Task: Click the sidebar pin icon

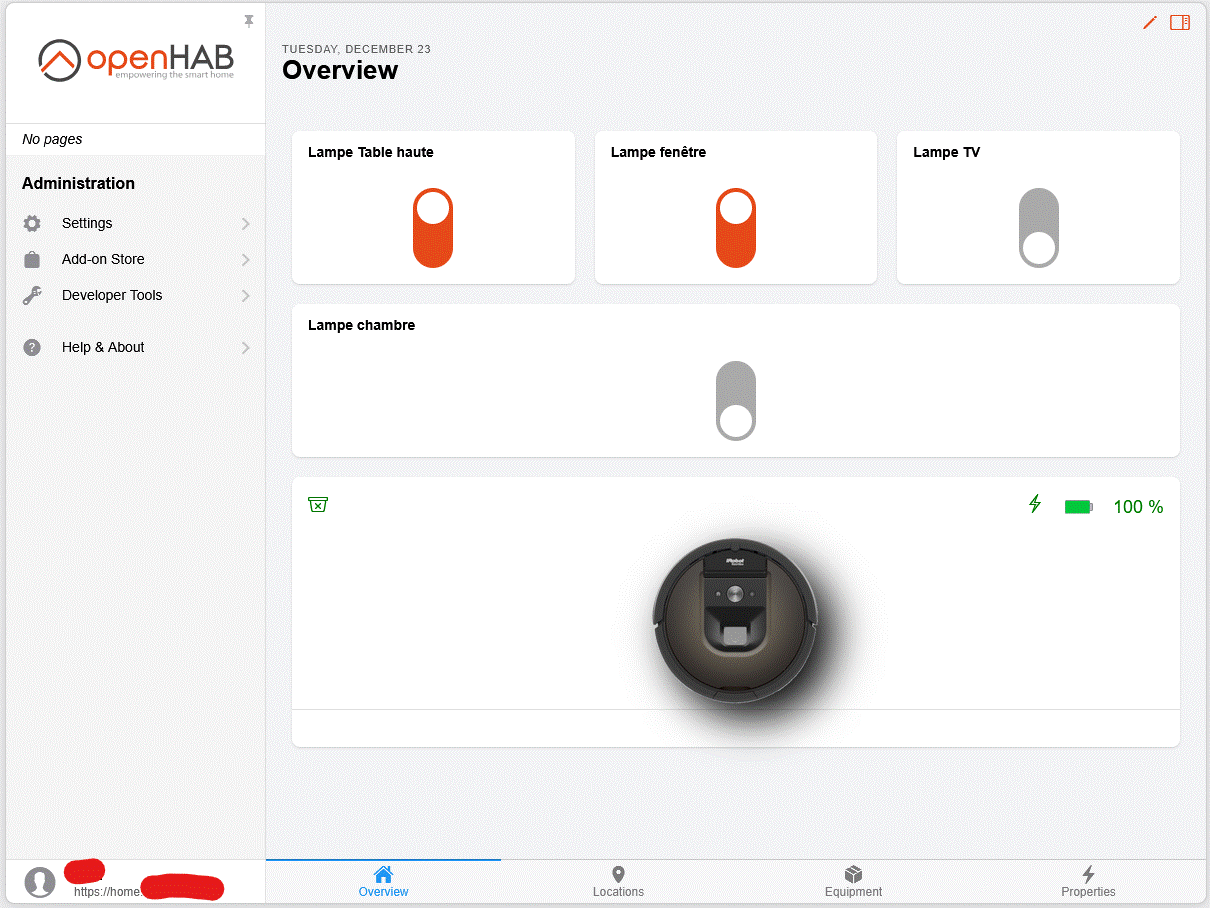Action: 248,20
